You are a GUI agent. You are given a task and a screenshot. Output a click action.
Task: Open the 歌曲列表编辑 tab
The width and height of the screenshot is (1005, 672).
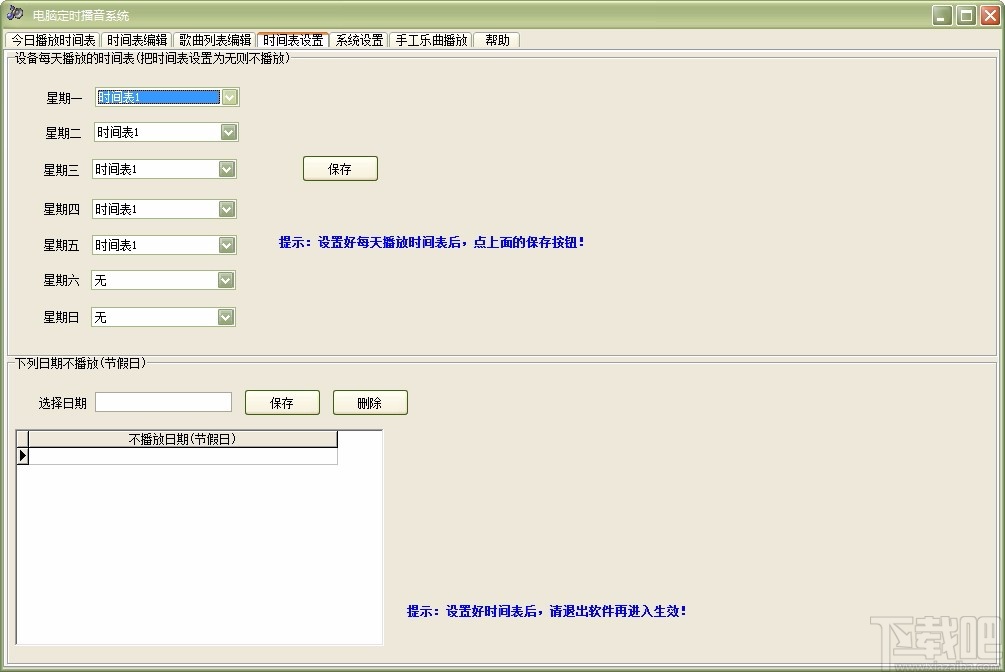[216, 40]
